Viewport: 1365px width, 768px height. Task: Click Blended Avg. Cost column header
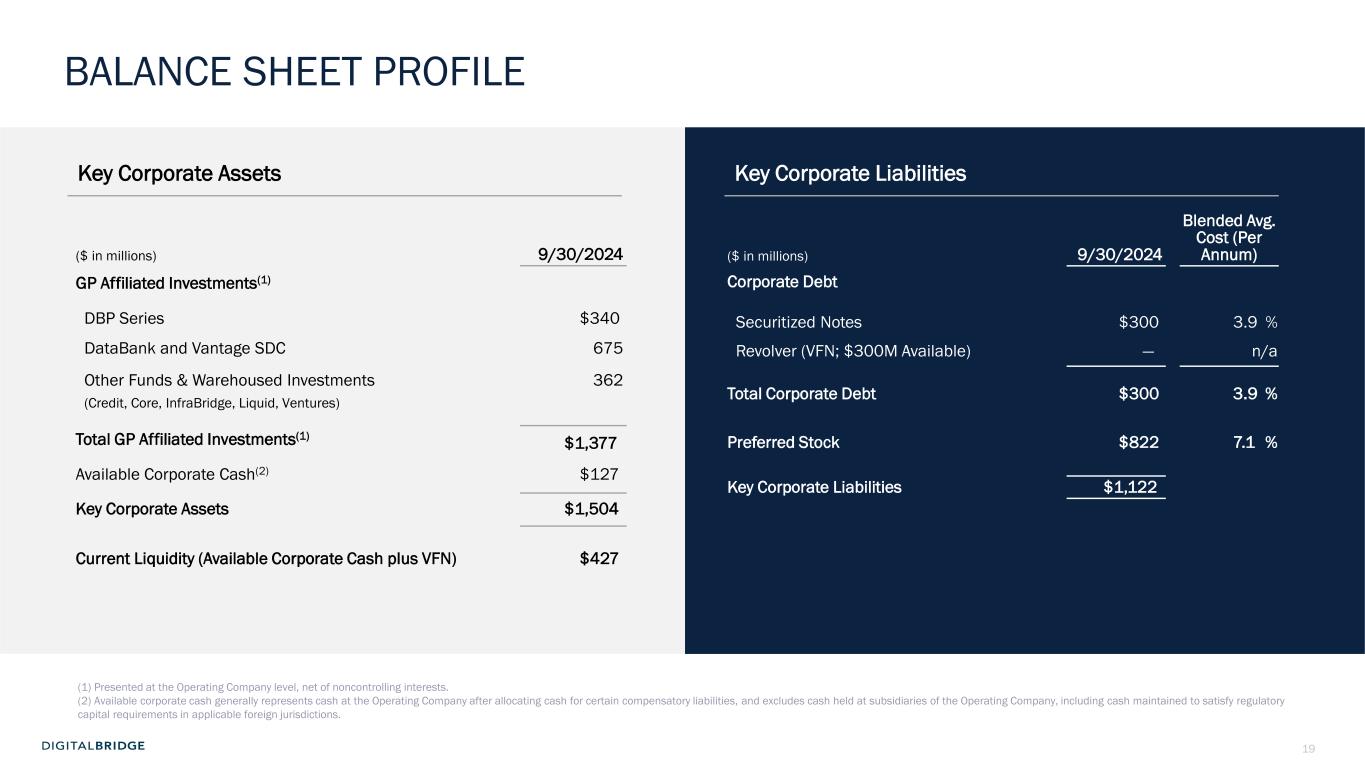pyautogui.click(x=1229, y=238)
